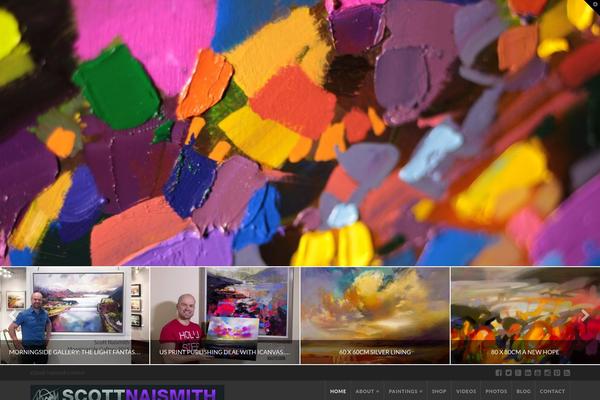Open the LinkedIn social icon
The height and width of the screenshot is (400, 600).
tap(528, 372)
